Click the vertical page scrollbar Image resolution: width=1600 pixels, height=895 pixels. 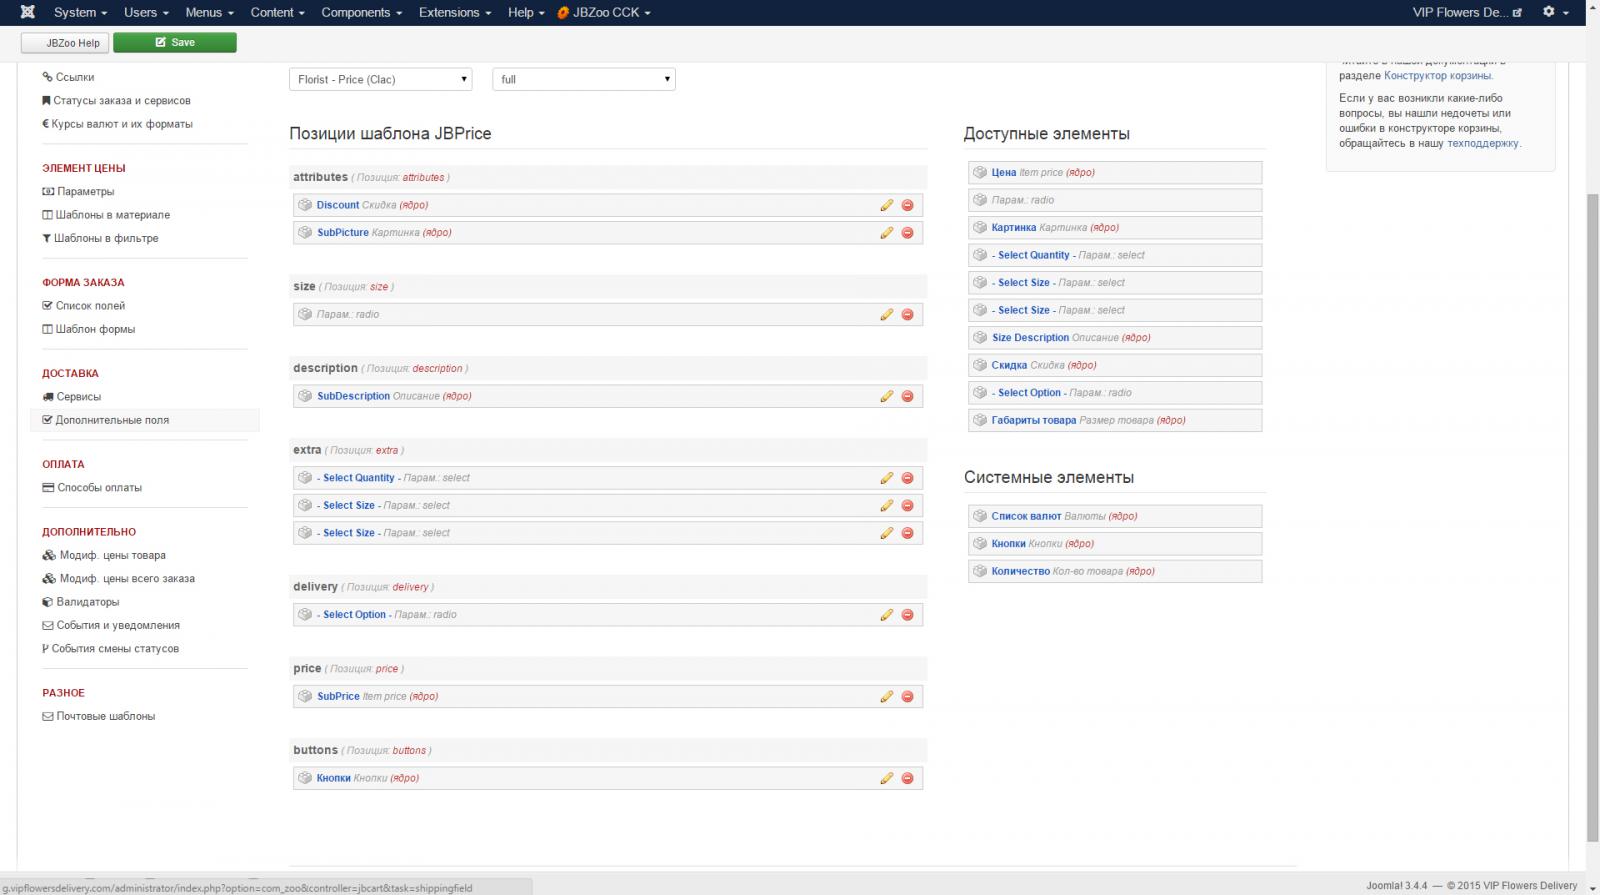[x=1592, y=500]
